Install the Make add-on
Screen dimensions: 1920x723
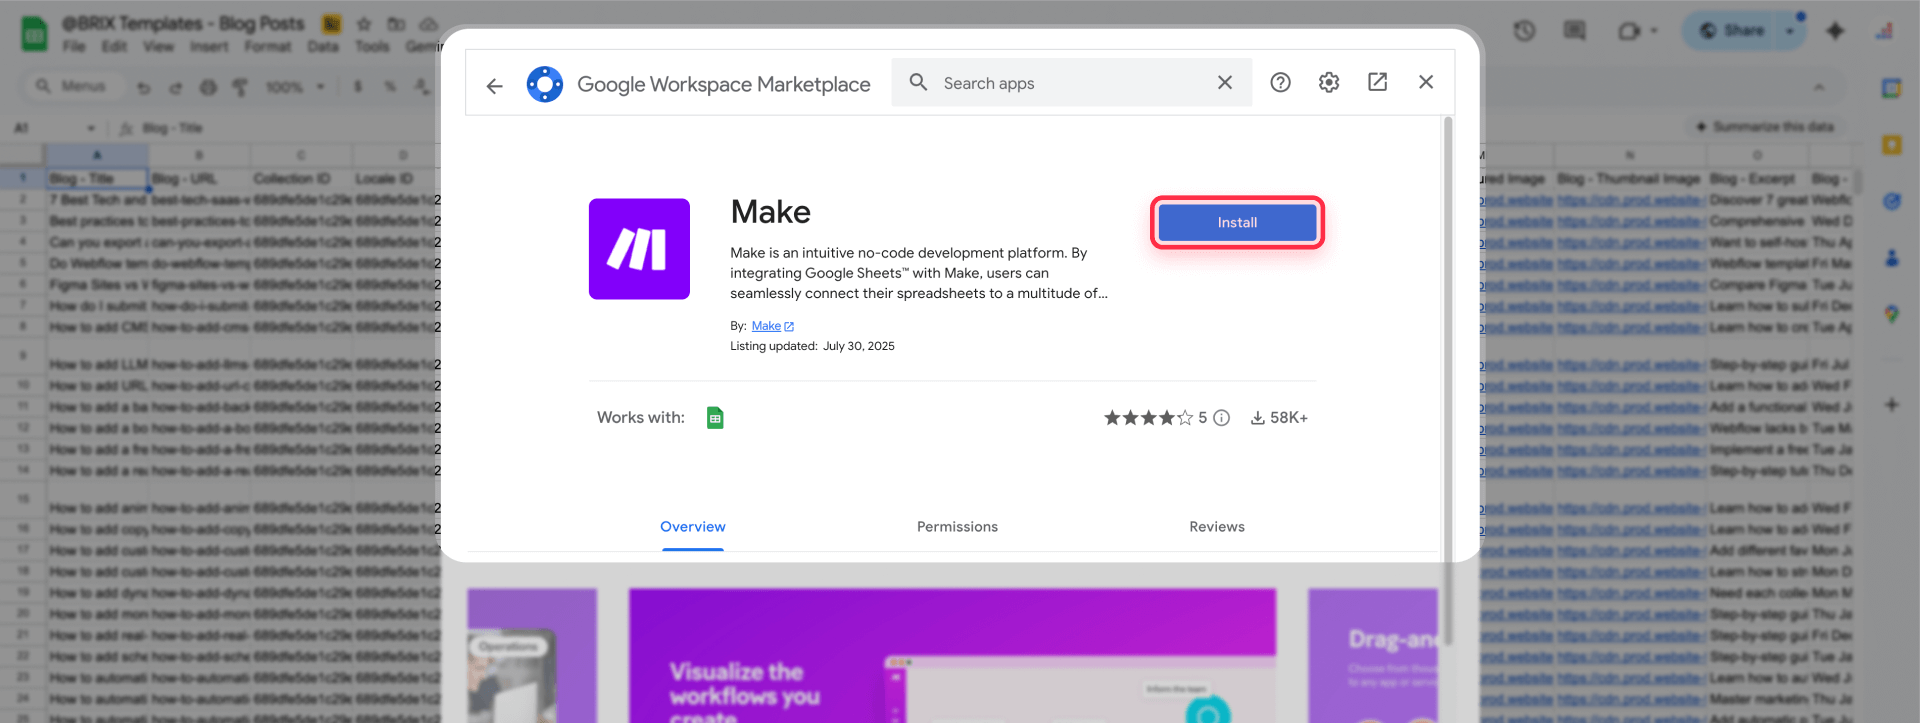[x=1237, y=222]
